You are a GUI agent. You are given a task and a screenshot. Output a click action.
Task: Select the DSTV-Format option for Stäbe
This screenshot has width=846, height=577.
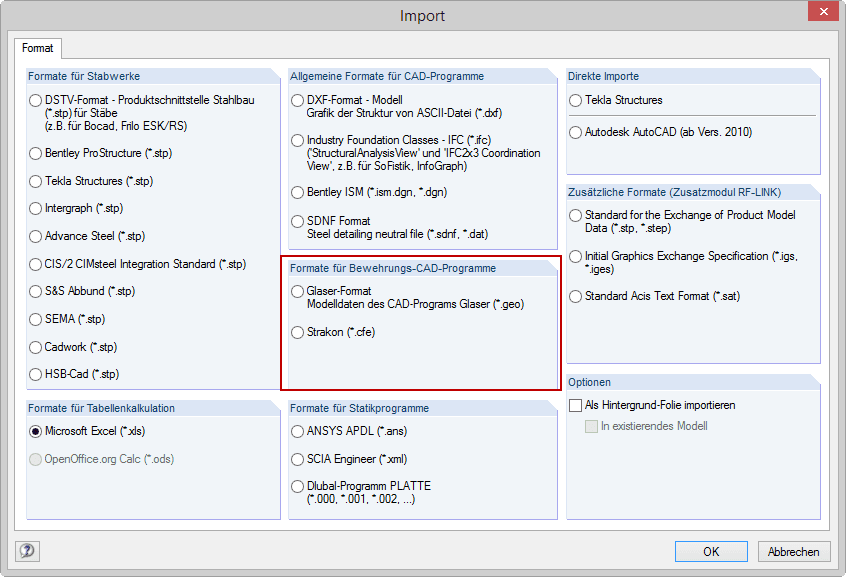[33, 101]
